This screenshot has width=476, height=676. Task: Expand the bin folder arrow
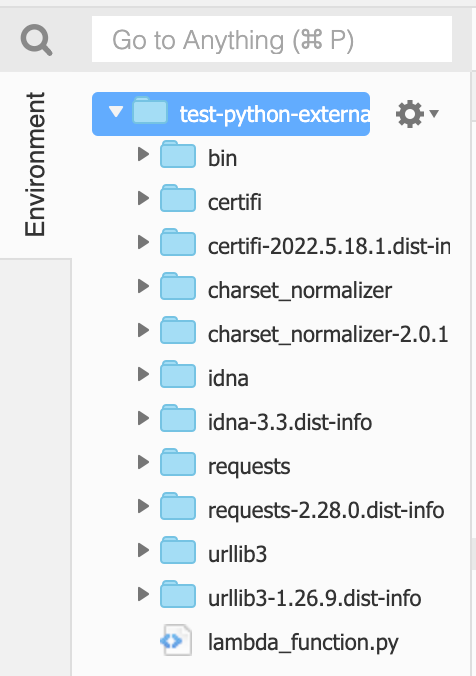[143, 154]
